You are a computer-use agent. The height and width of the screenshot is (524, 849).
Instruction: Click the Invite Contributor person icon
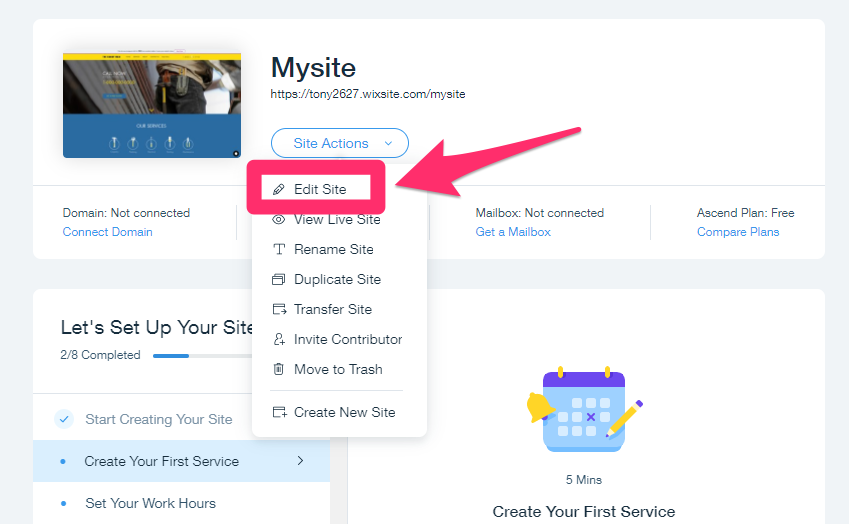point(278,339)
